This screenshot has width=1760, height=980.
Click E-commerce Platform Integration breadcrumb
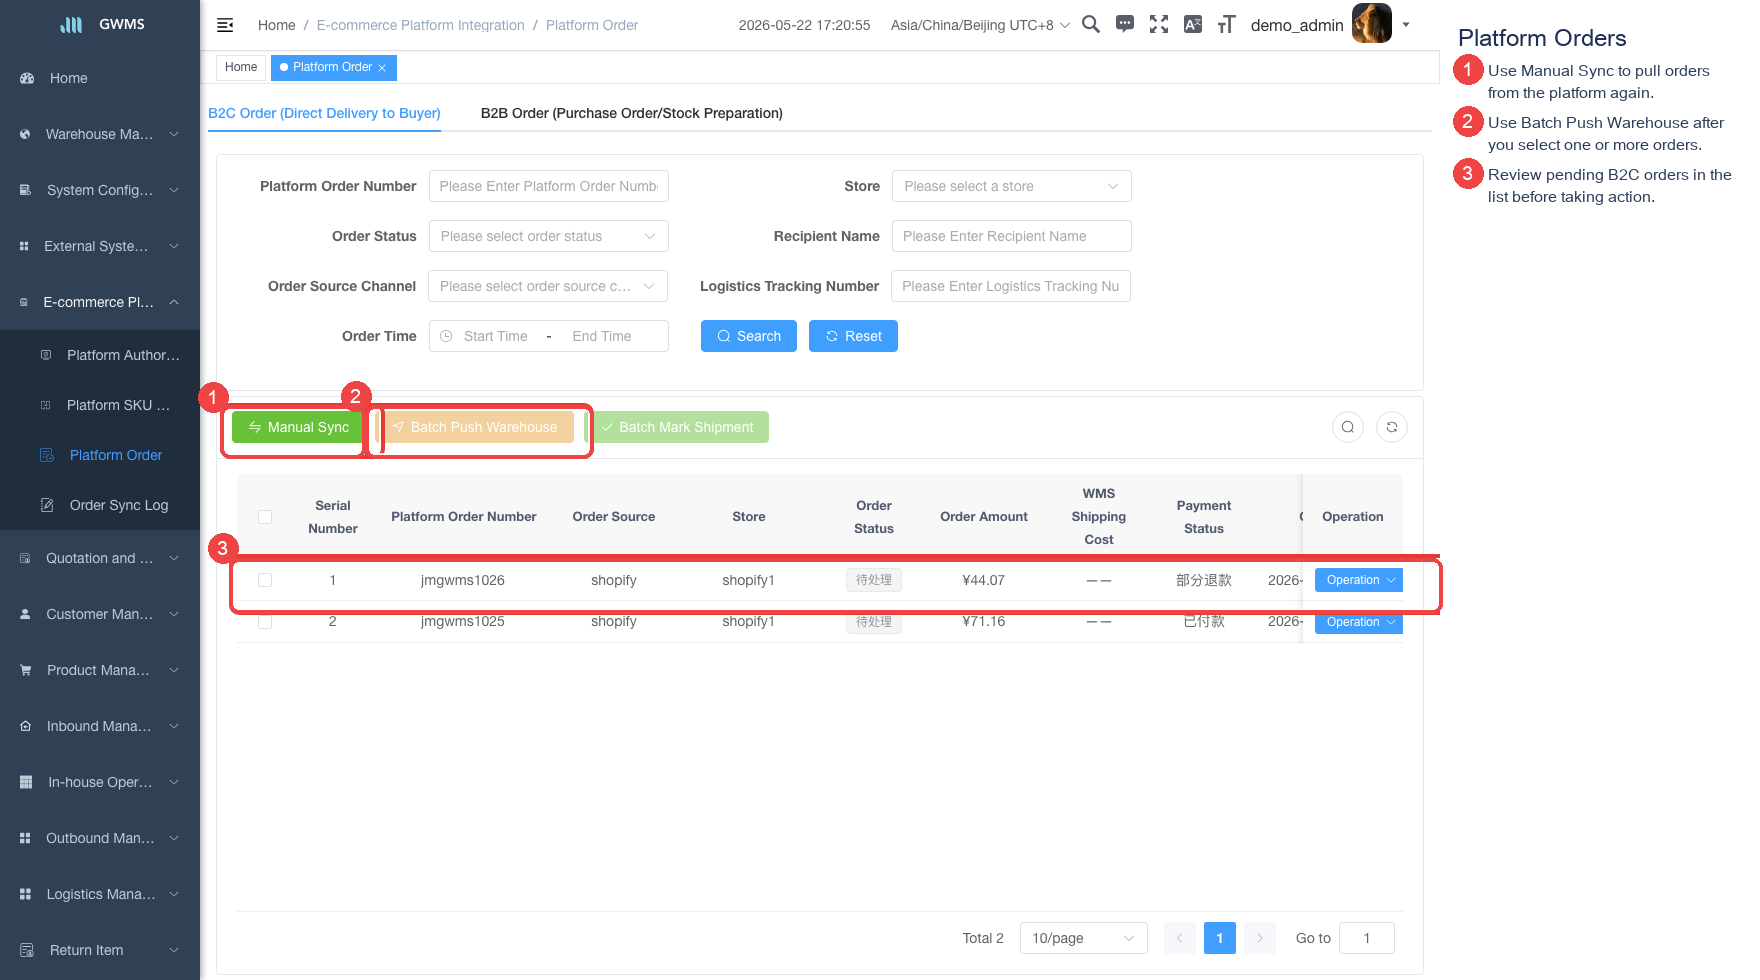click(x=420, y=25)
